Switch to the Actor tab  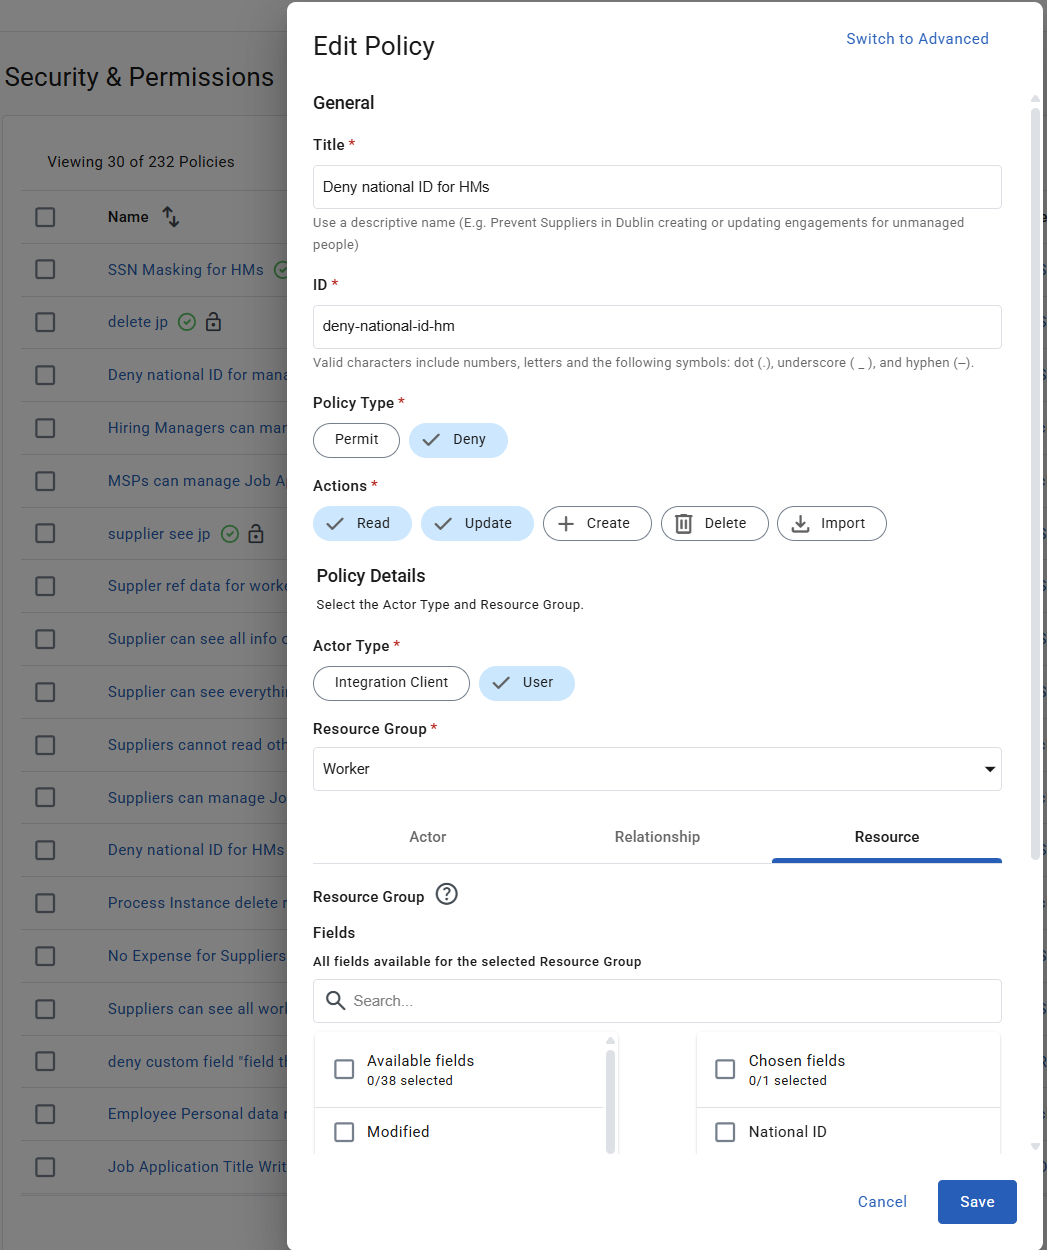pos(428,837)
